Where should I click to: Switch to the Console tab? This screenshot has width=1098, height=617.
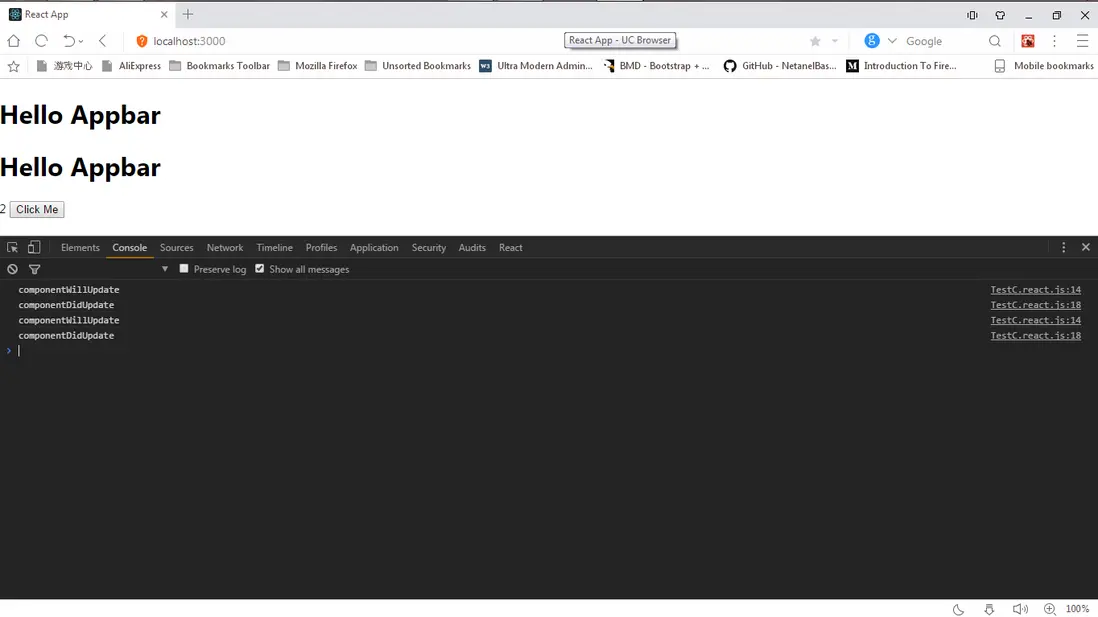pyautogui.click(x=130, y=247)
